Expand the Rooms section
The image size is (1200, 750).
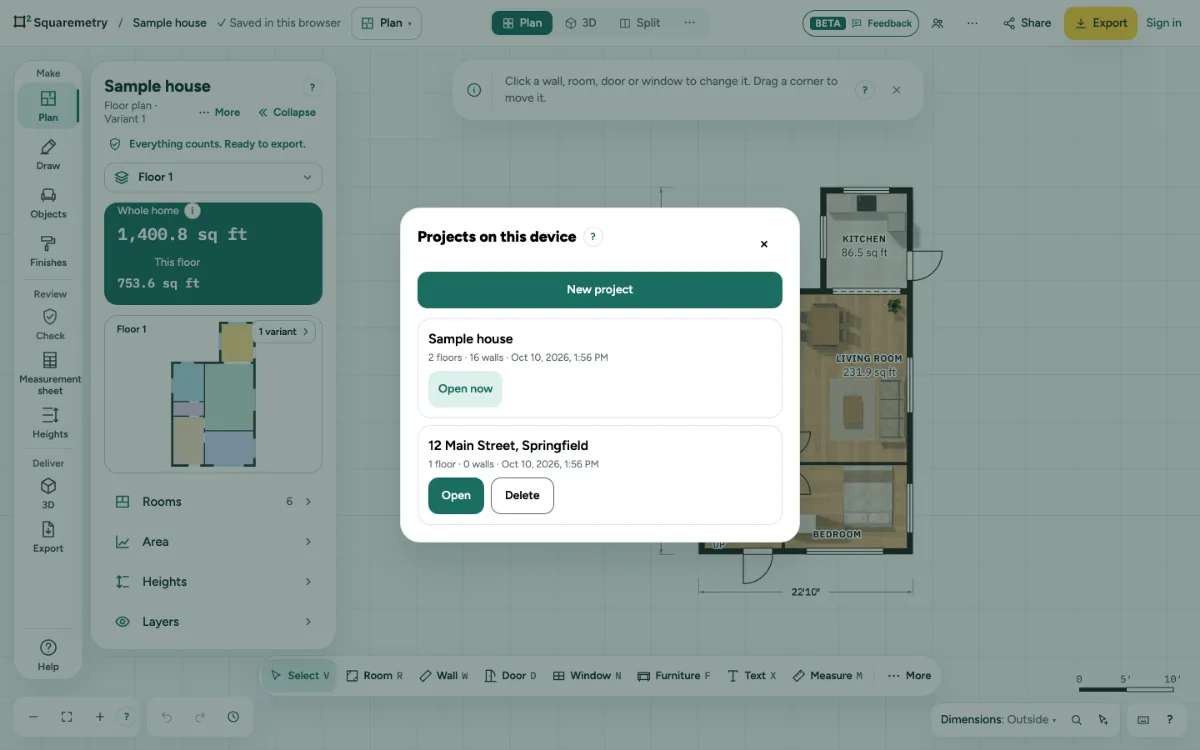pyautogui.click(x=213, y=502)
